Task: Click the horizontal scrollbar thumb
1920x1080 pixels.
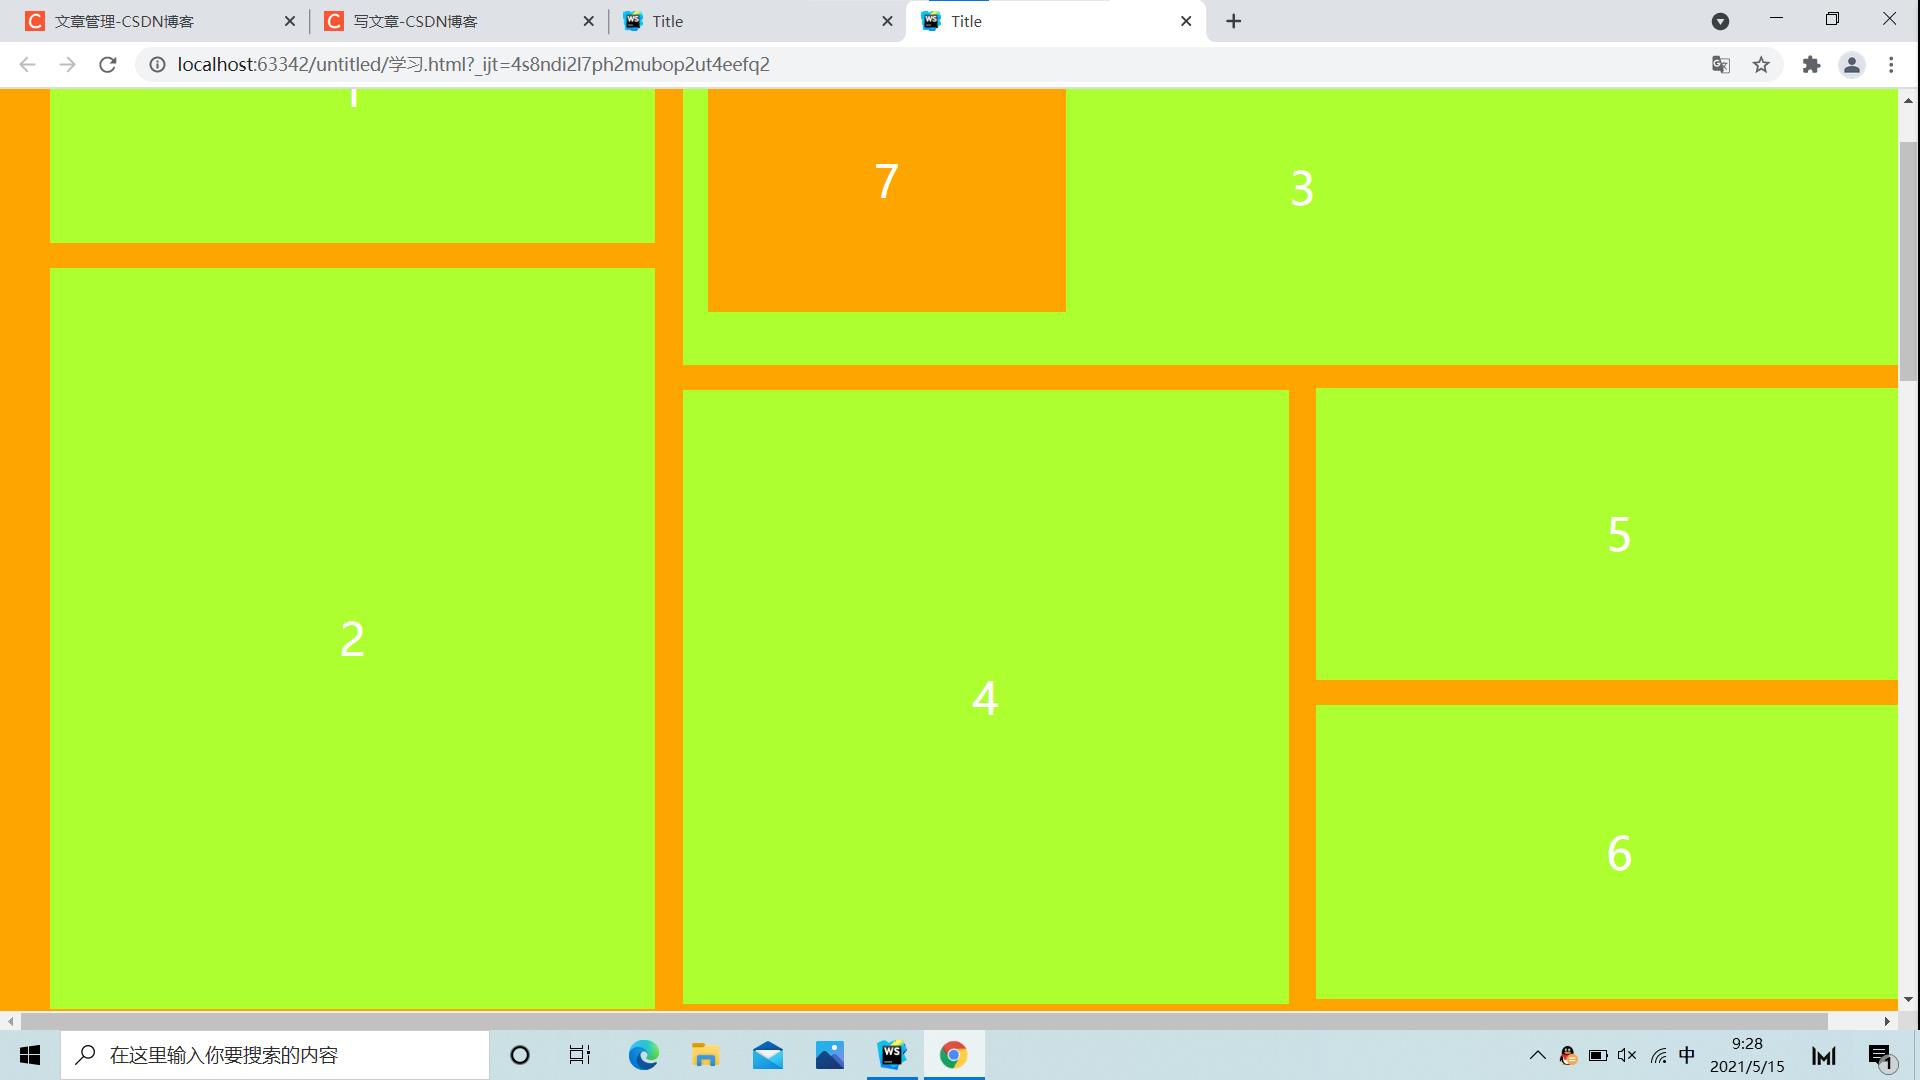Action: point(924,1021)
